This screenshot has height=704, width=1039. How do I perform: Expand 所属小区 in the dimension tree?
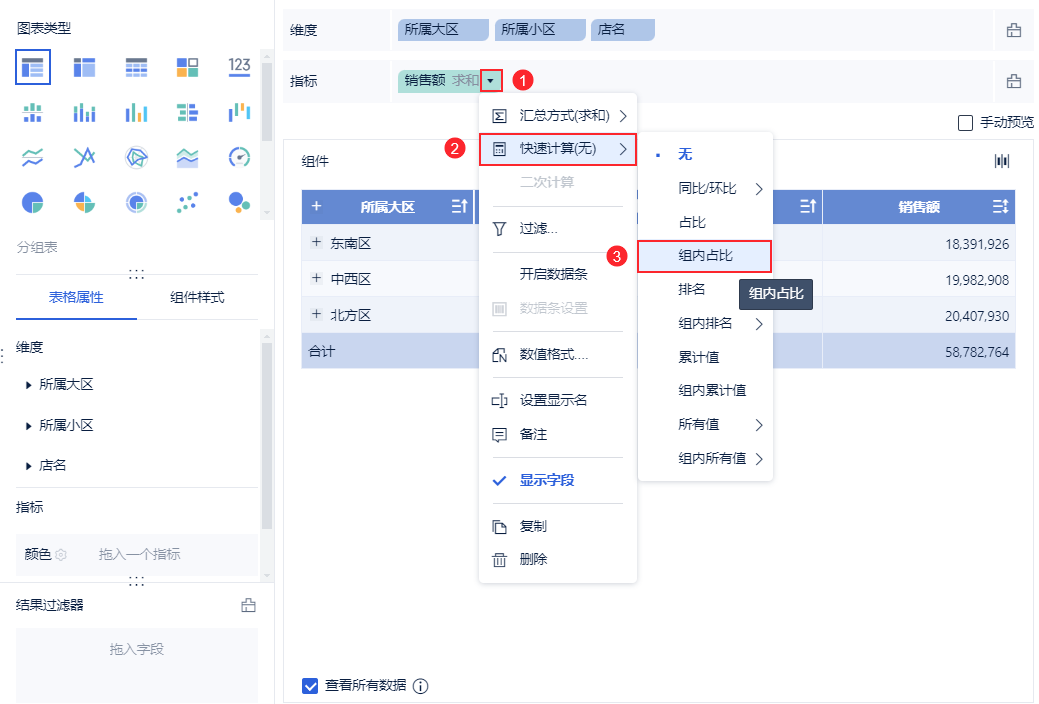pos(29,425)
